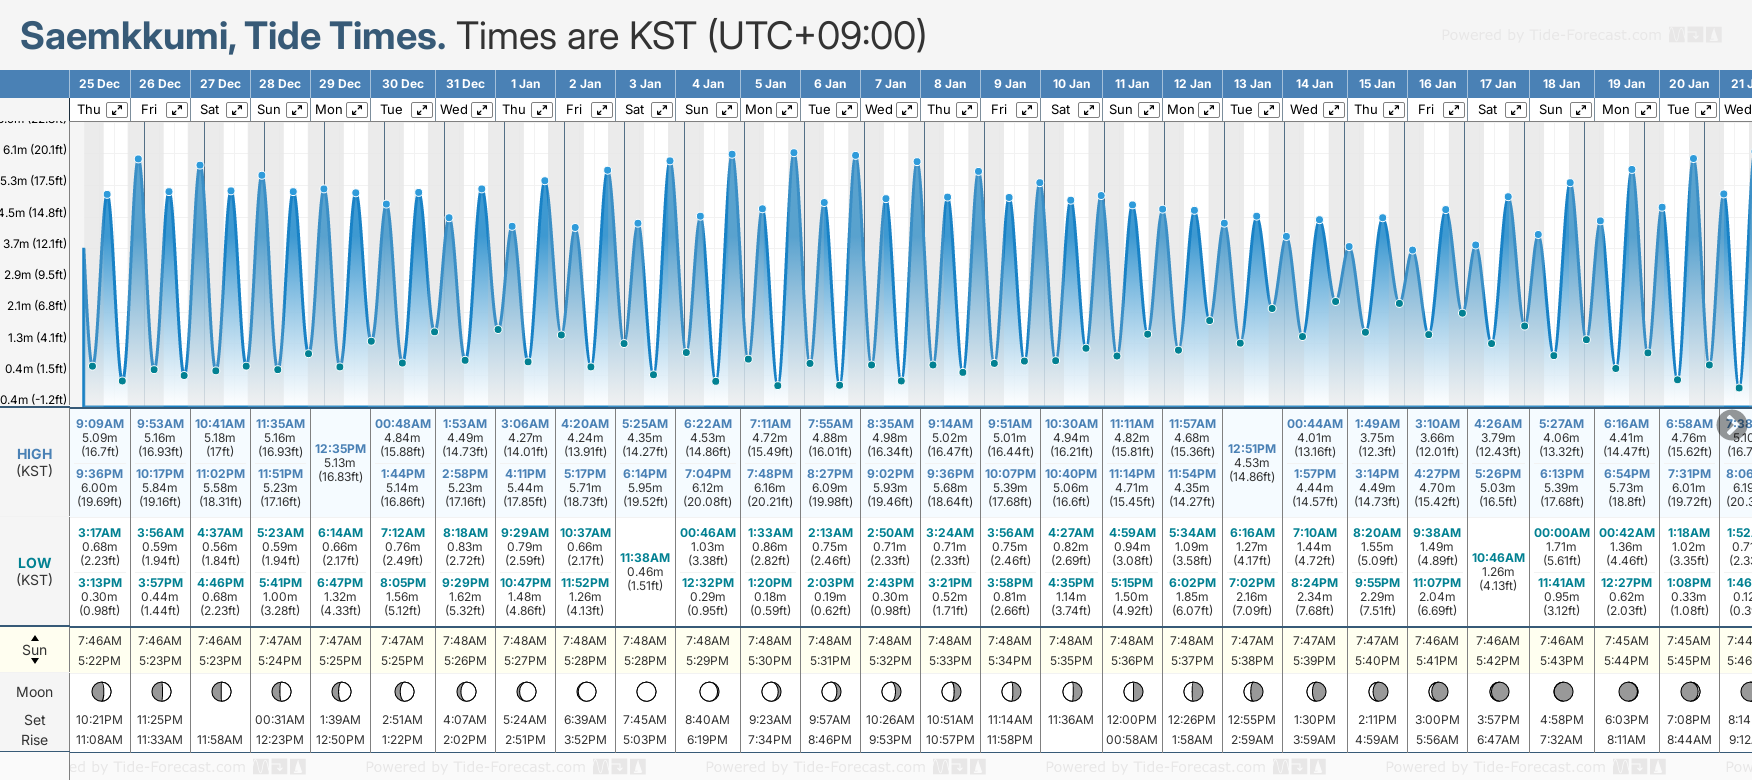Click the Saemkkumi, Tide Times heading

click(233, 36)
